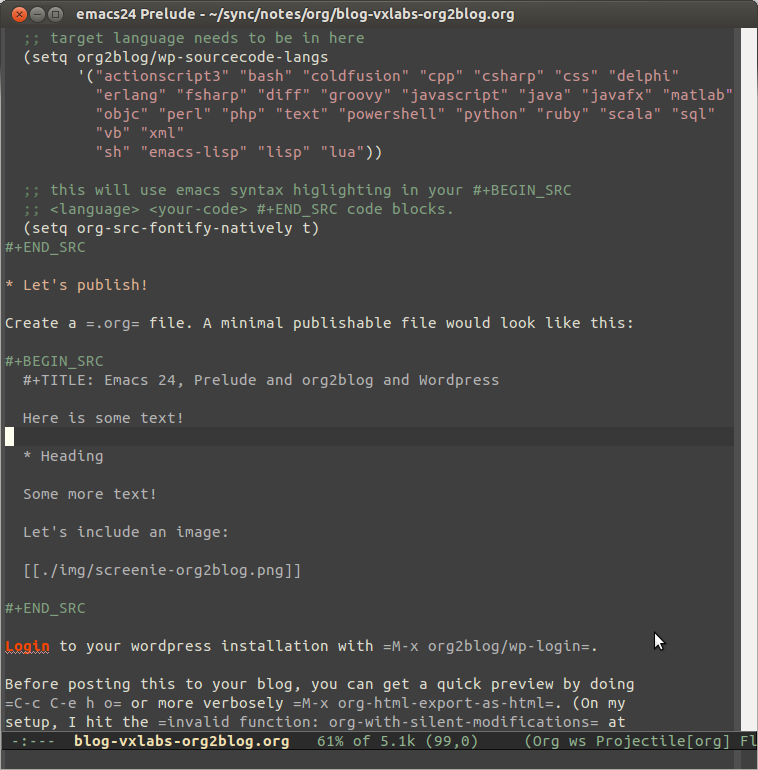
Task: Click "=C-c C-e h o=" key binding text
Action: 63,703
